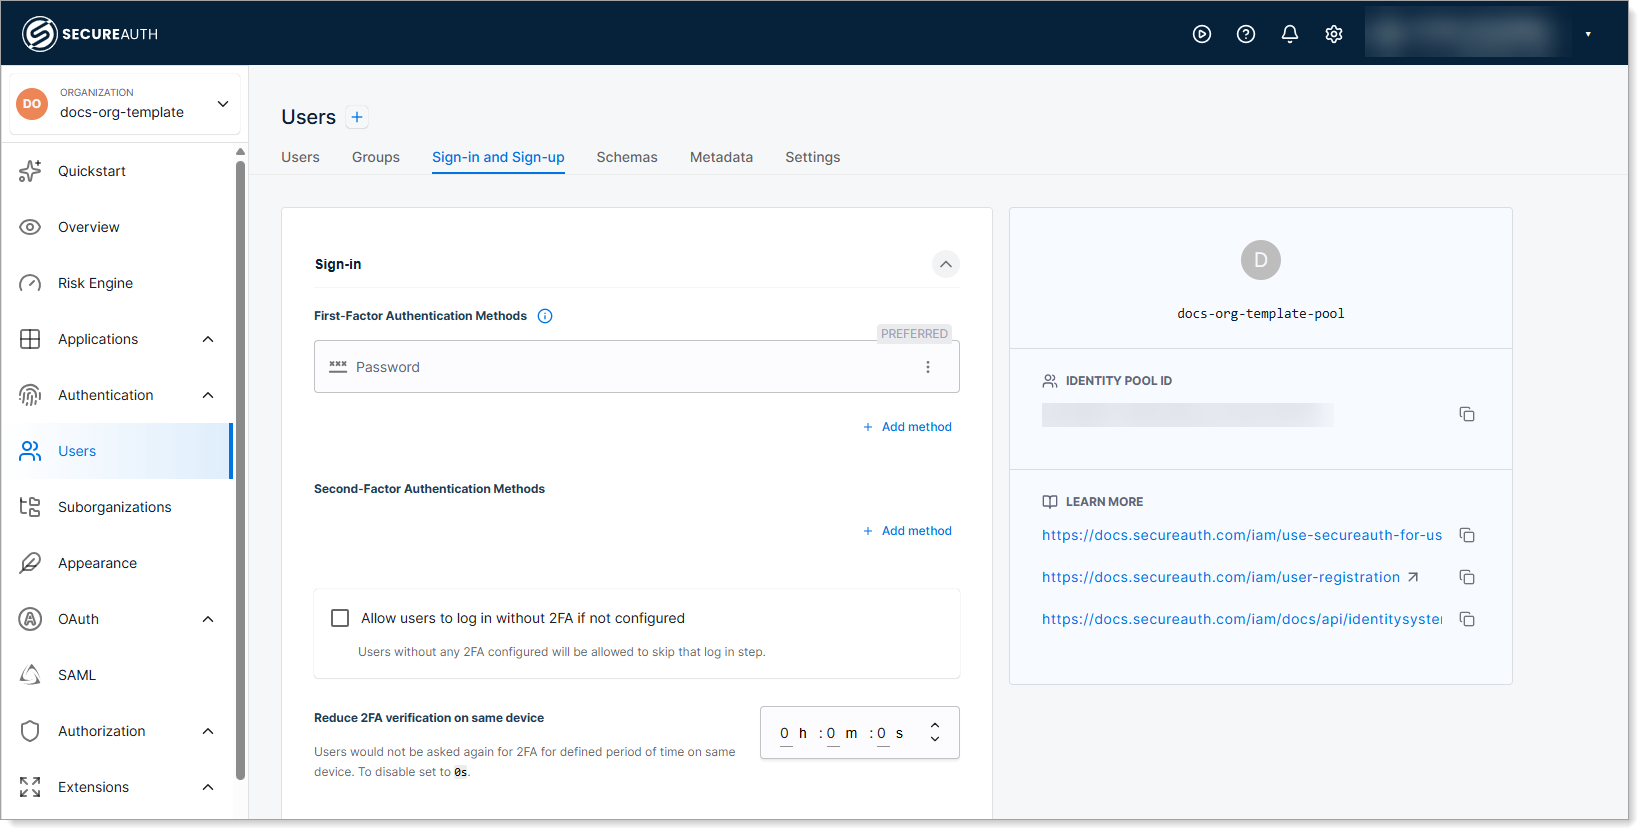Viewport: 1644px width, 835px height.
Task: Click the D identity pool avatar
Action: click(1261, 260)
